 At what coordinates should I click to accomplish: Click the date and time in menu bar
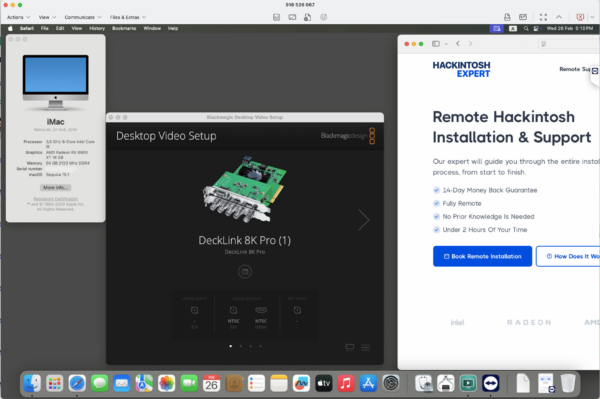pyautogui.click(x=570, y=28)
